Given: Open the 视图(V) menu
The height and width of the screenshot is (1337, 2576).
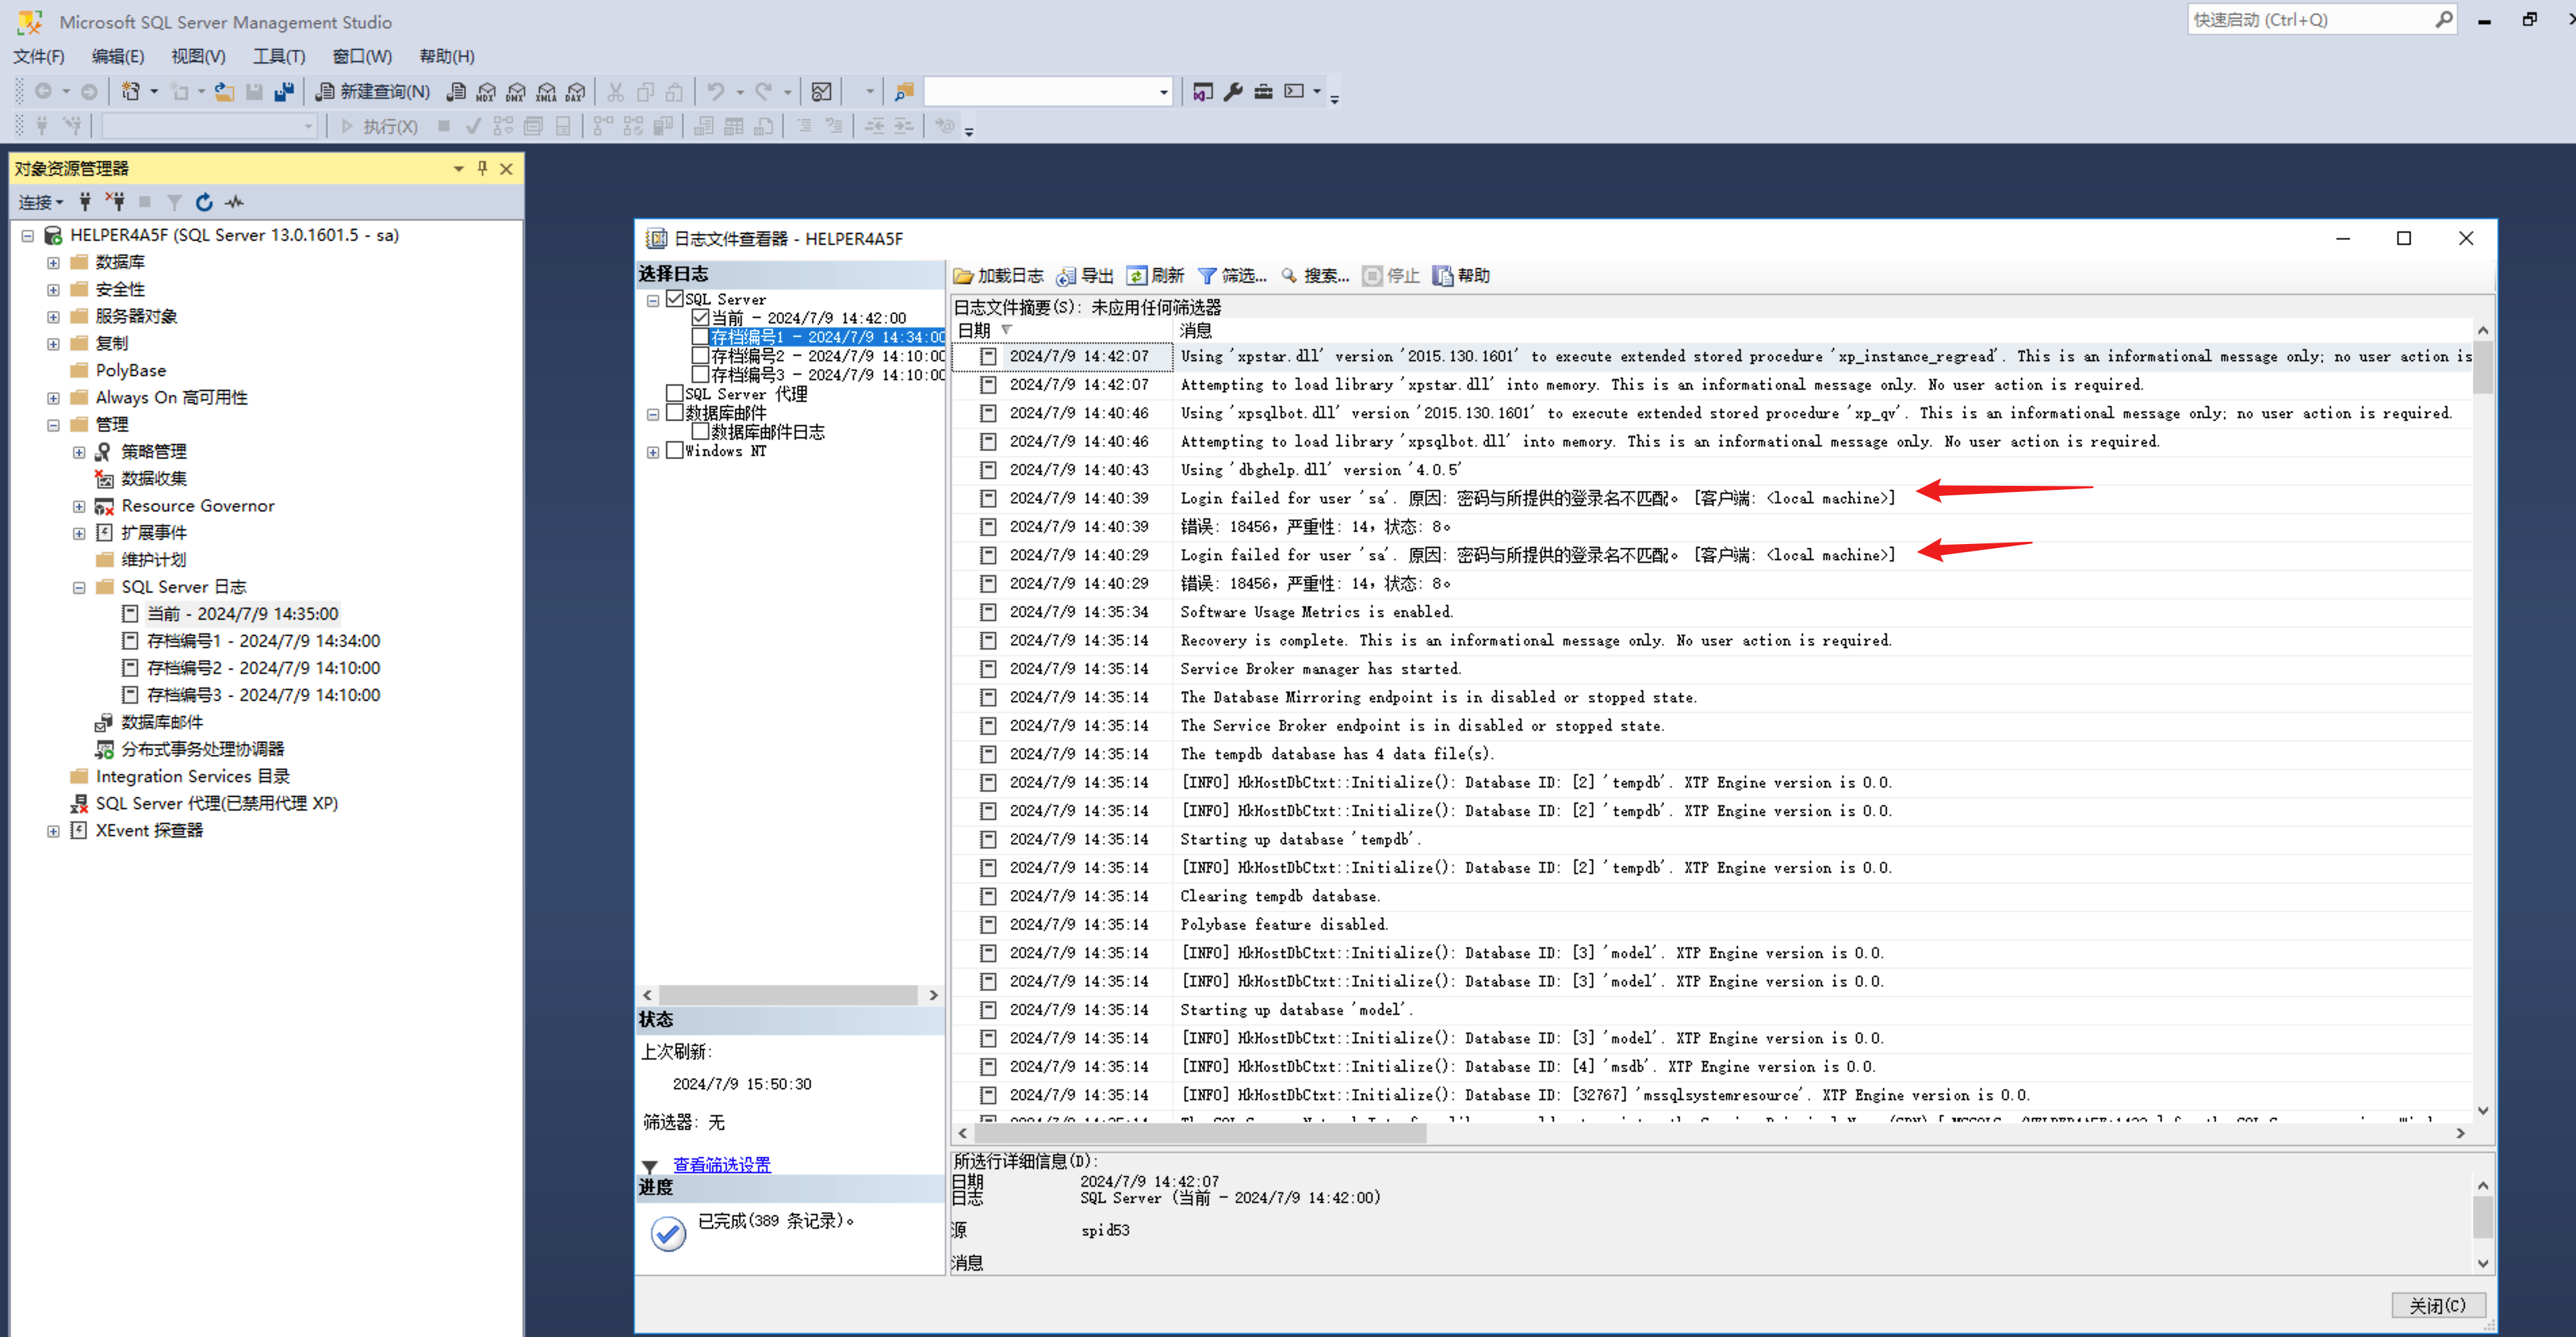Looking at the screenshot, I should (x=198, y=56).
